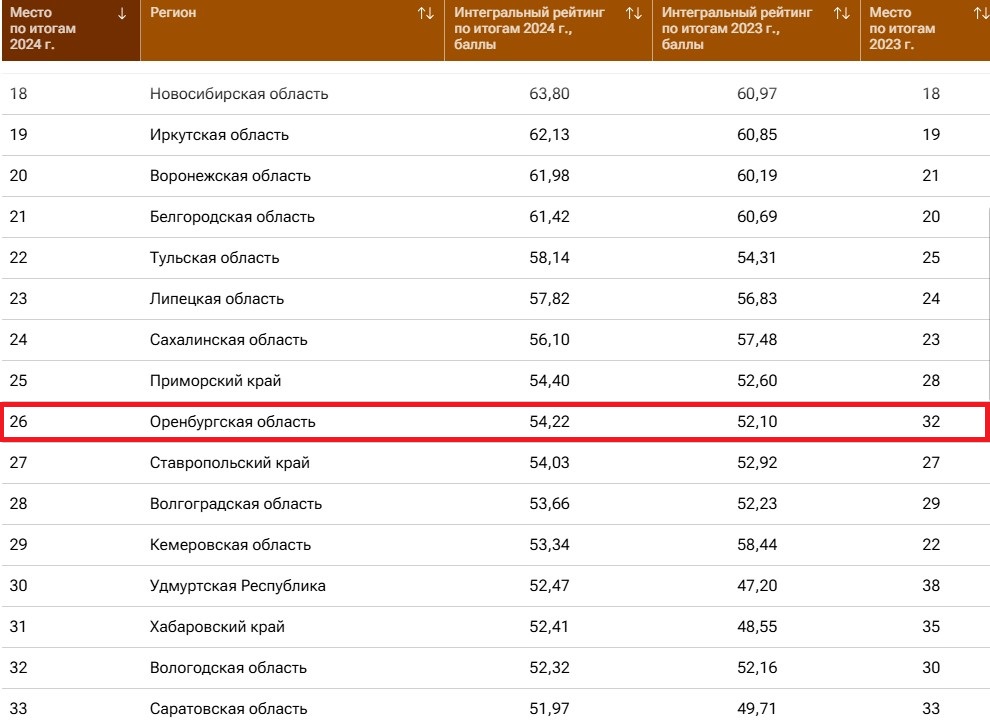Image resolution: width=990 pixels, height=726 pixels.
Task: Sort by 2024 integral rating arrows
Action: tap(633, 13)
